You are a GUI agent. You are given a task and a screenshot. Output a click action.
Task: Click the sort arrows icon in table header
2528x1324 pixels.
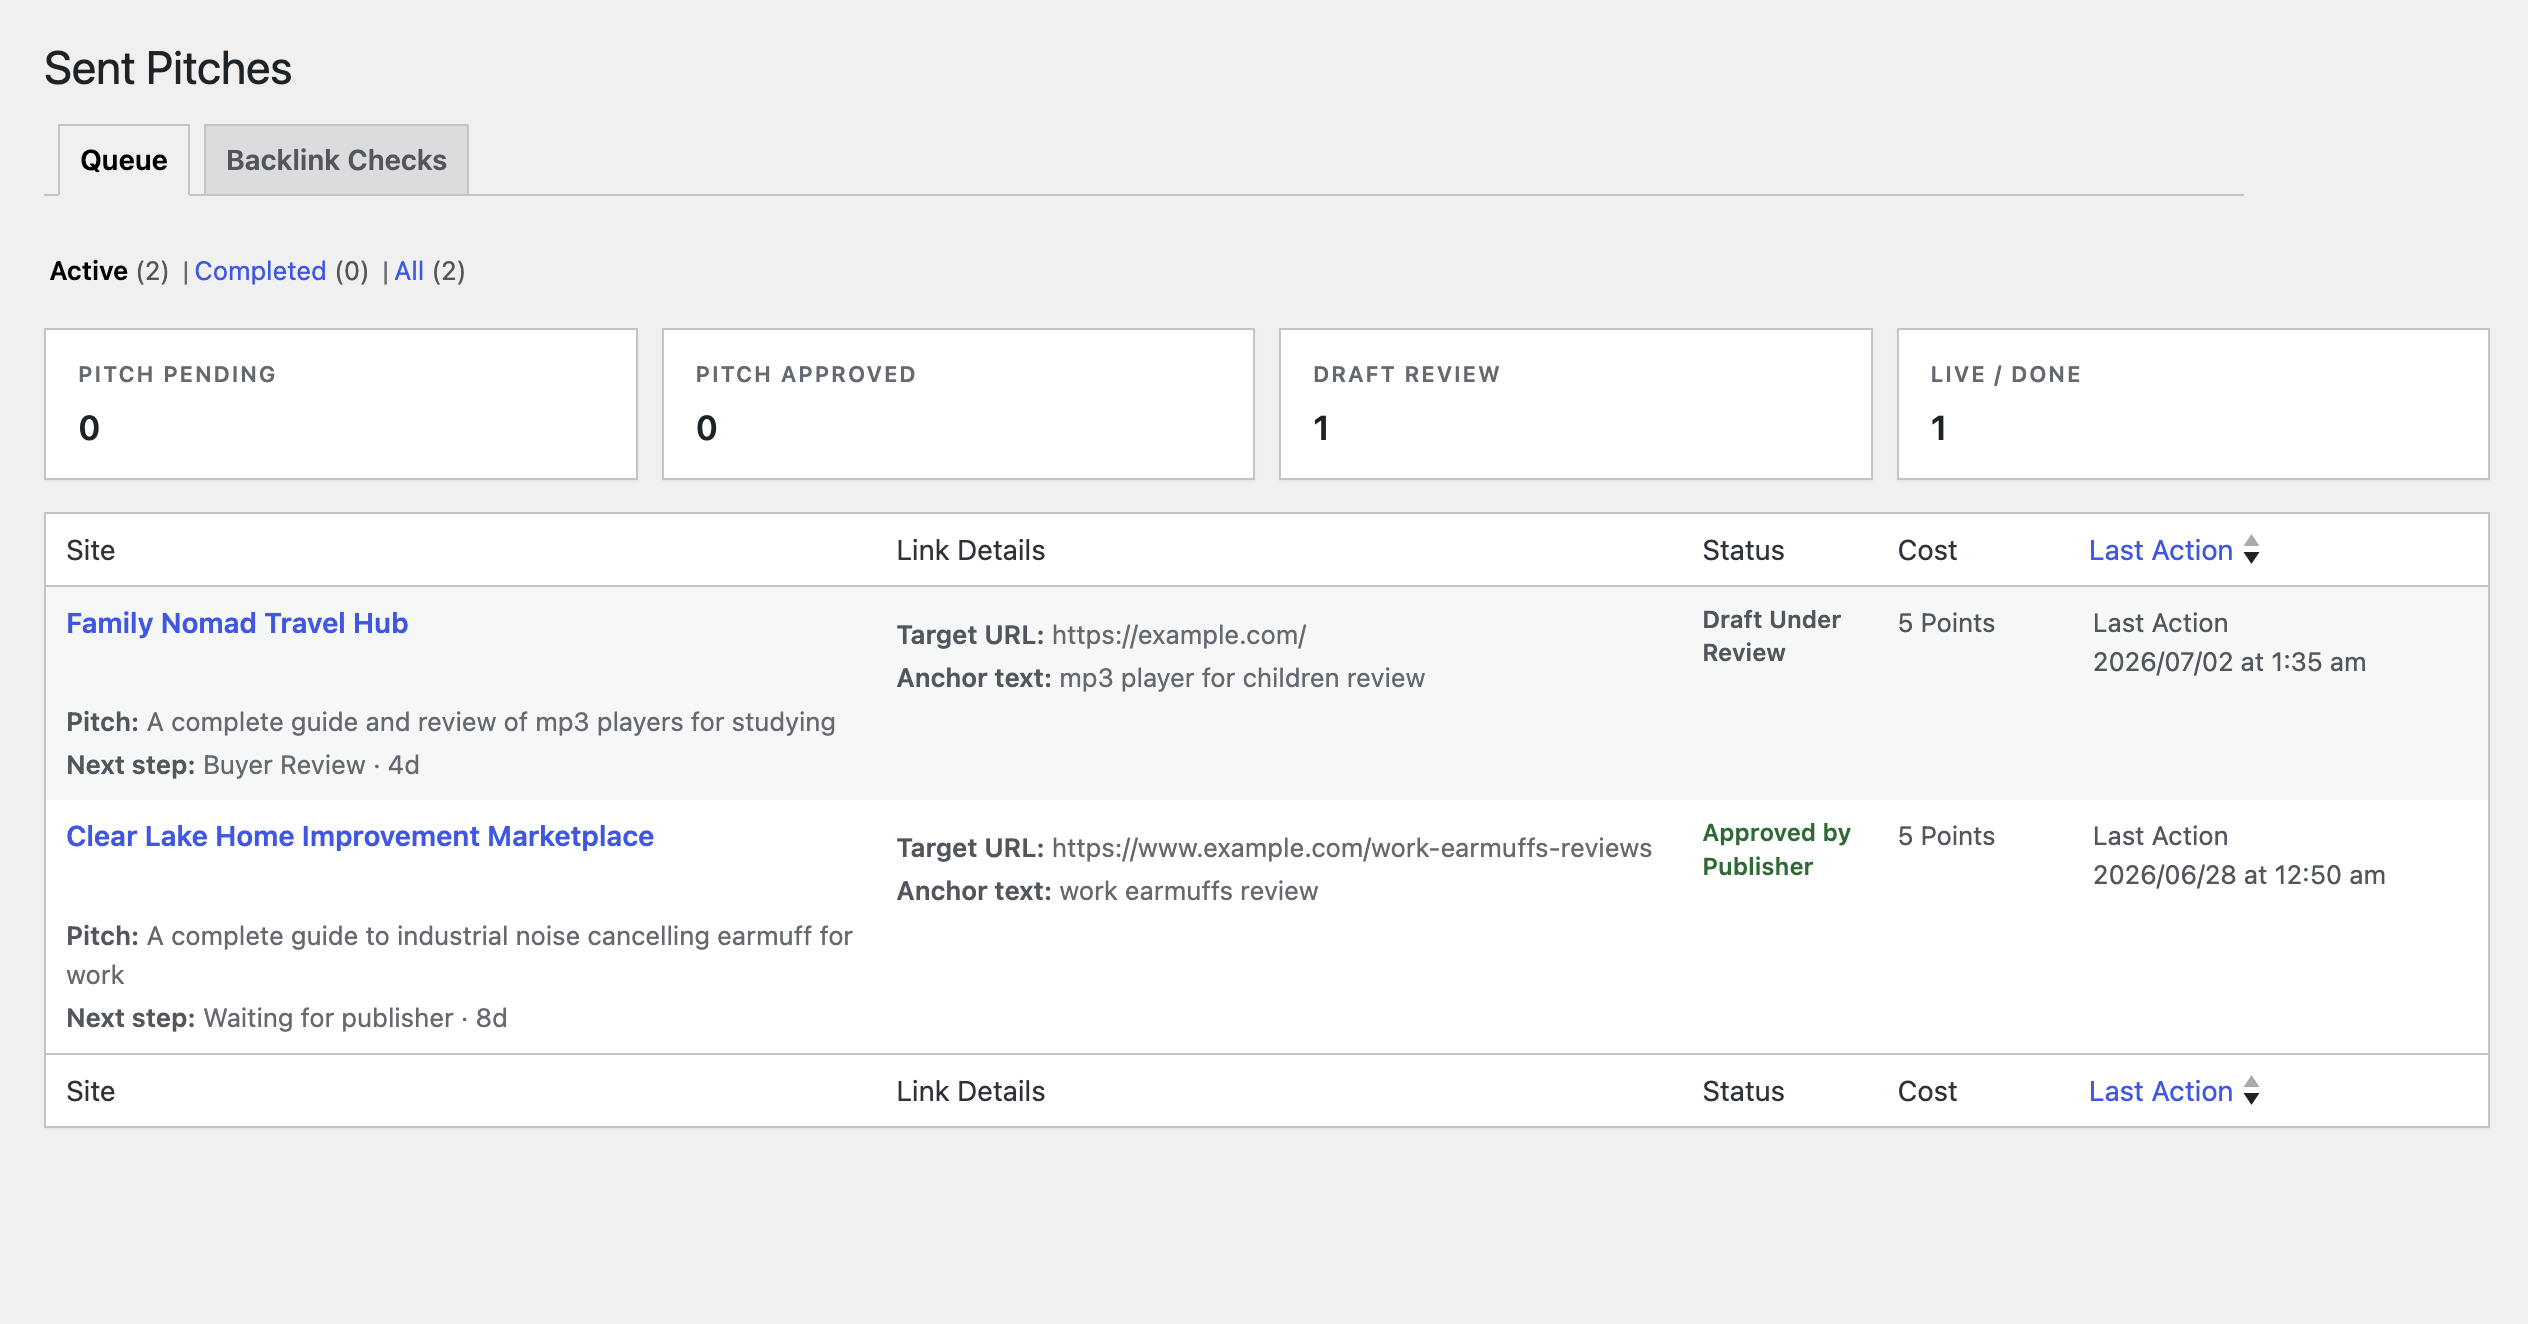[2251, 550]
